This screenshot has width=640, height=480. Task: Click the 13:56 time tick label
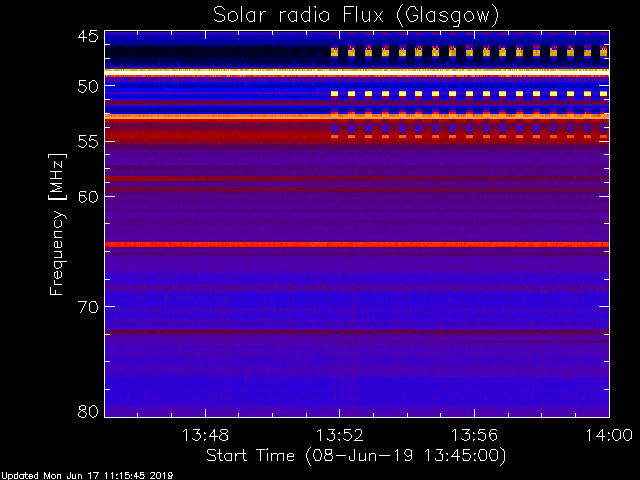click(x=474, y=435)
